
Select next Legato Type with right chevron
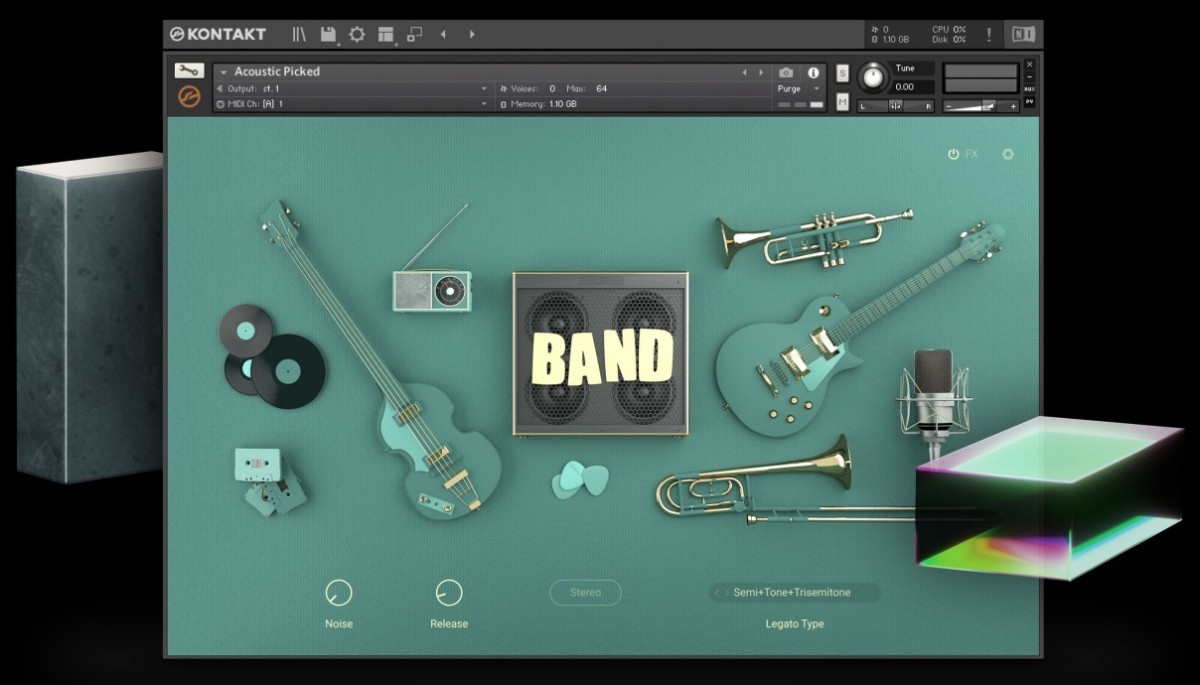[726, 592]
